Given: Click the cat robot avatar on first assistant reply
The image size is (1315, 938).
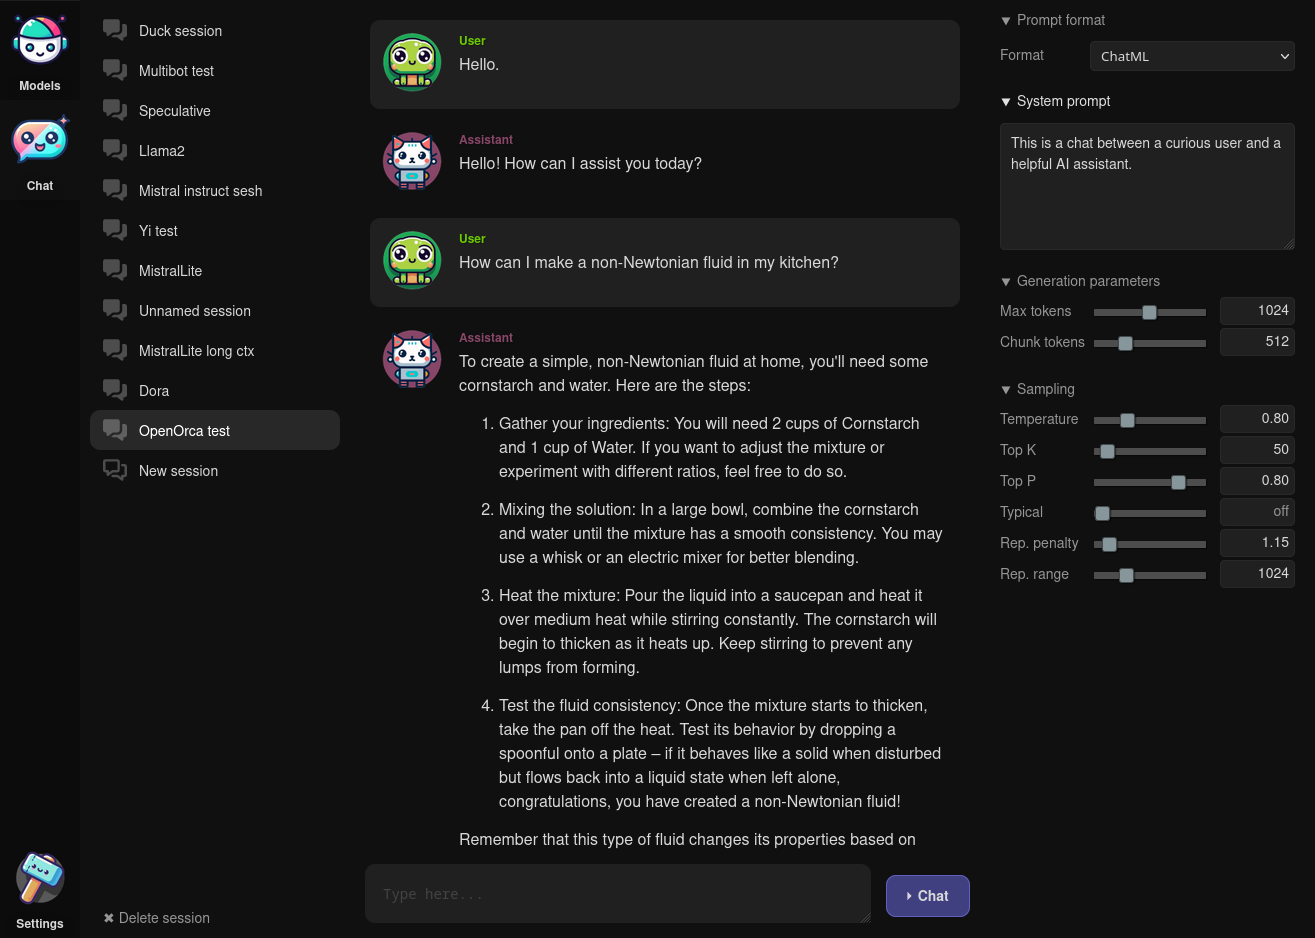Looking at the screenshot, I should (412, 162).
